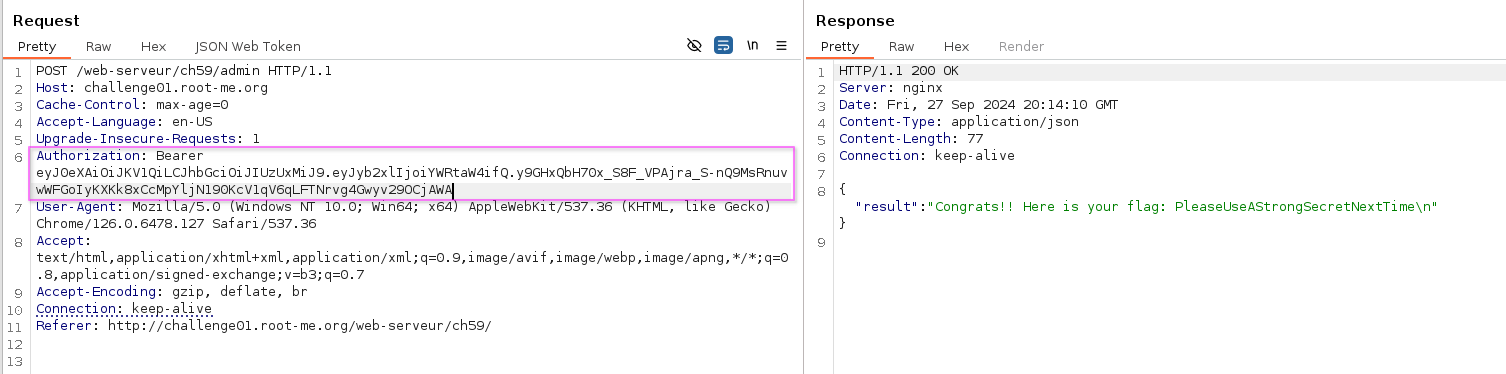1506x374 pixels.
Task: Switch to Response Hex tab
Action: (957, 46)
